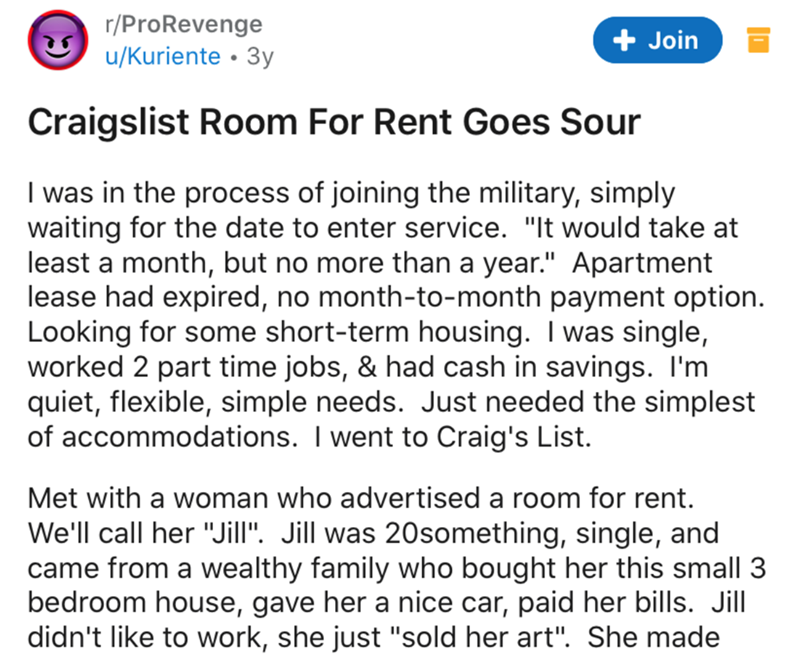Click the plus icon inside Join button
800x656 pixels.
624,40
